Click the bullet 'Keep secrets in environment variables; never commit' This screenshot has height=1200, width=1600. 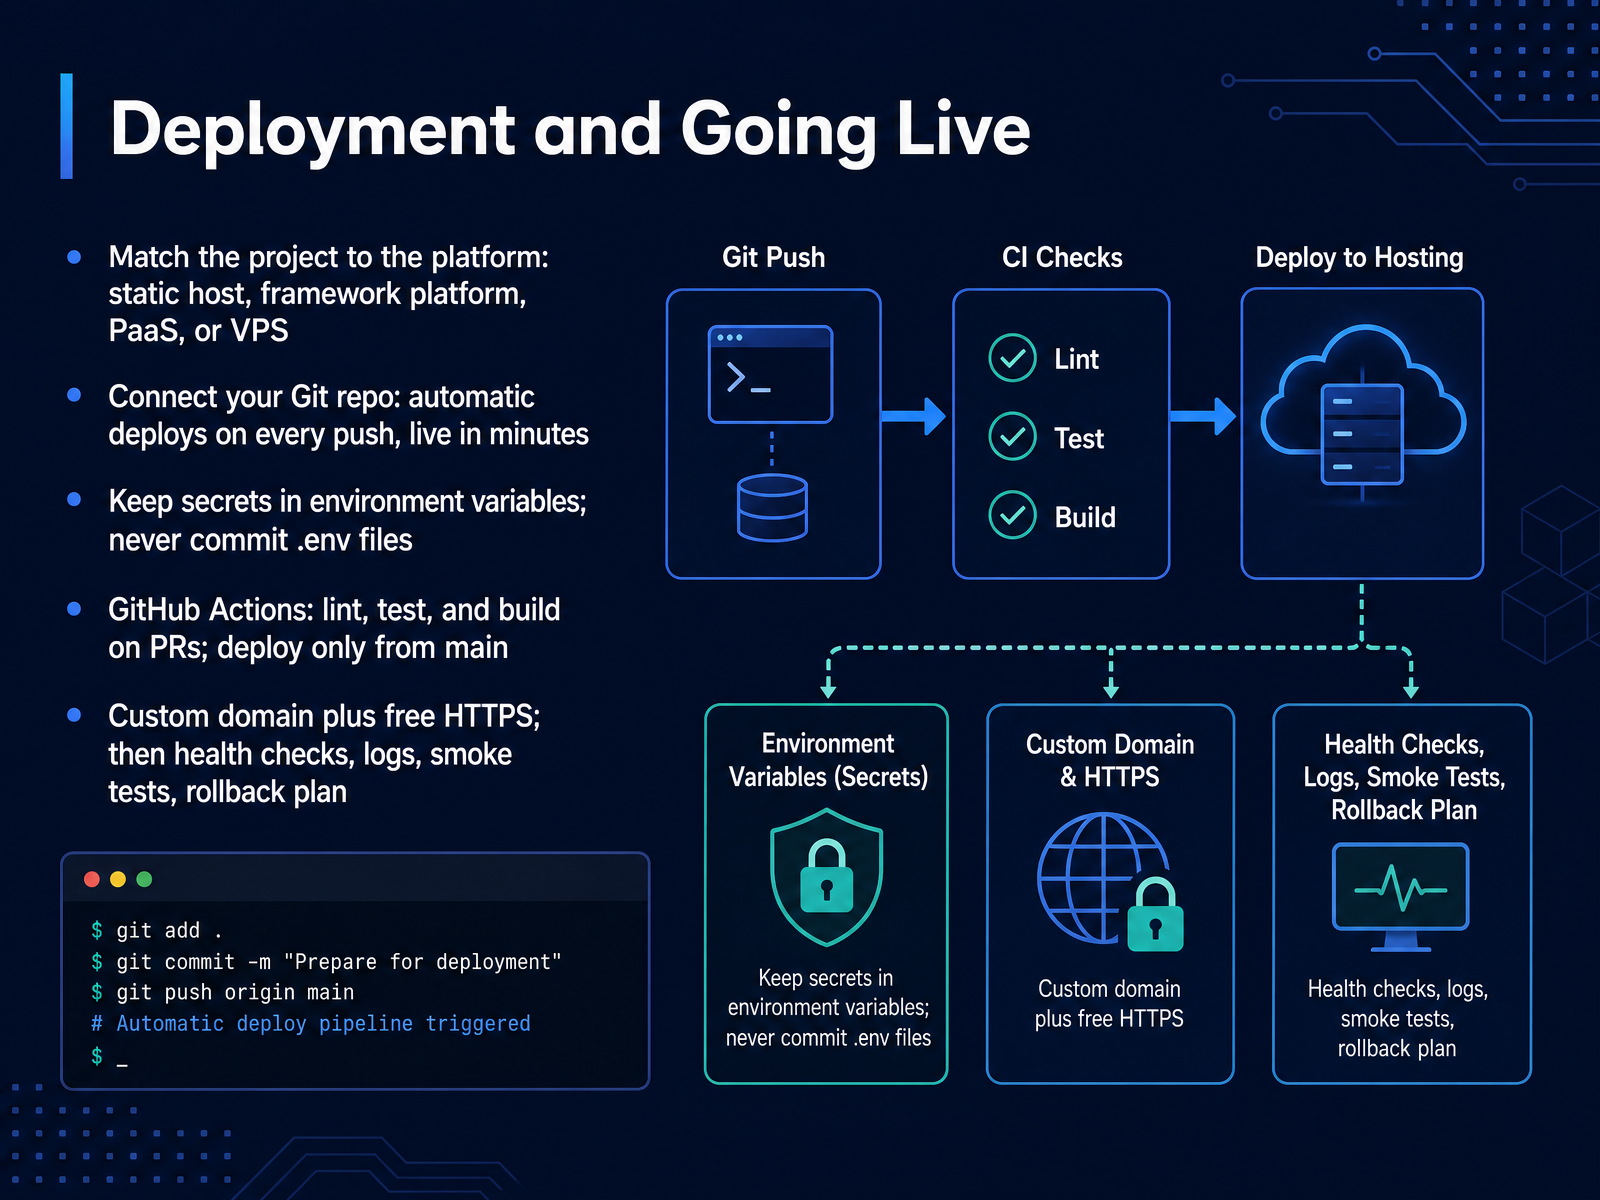pyautogui.click(x=347, y=520)
